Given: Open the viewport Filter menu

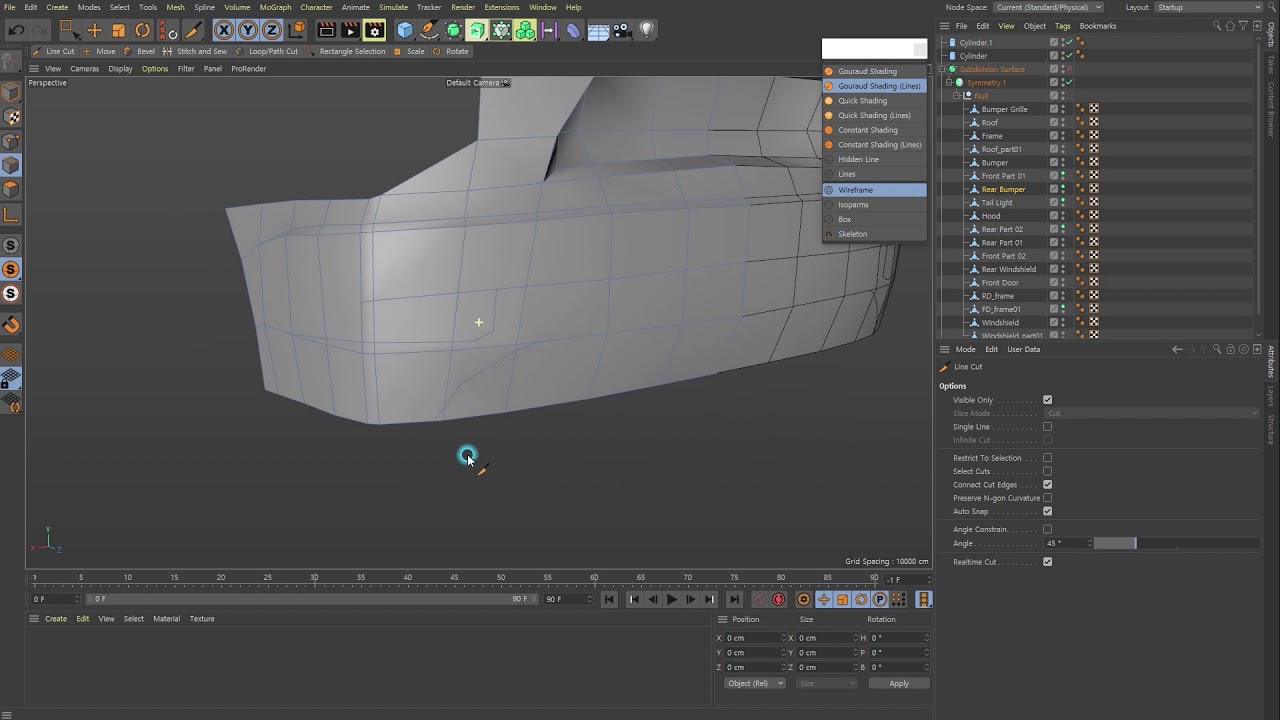Looking at the screenshot, I should point(186,69).
